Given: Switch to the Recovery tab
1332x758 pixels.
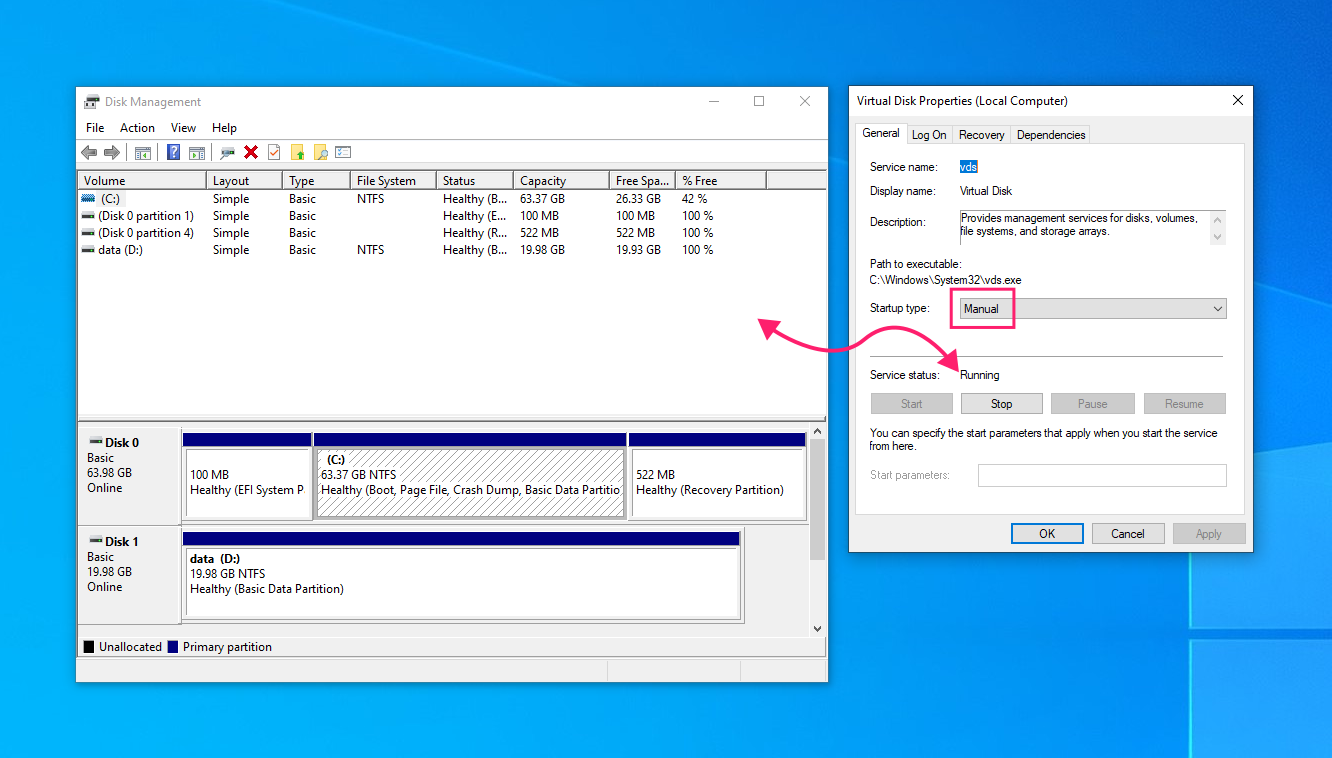Looking at the screenshot, I should click(981, 135).
